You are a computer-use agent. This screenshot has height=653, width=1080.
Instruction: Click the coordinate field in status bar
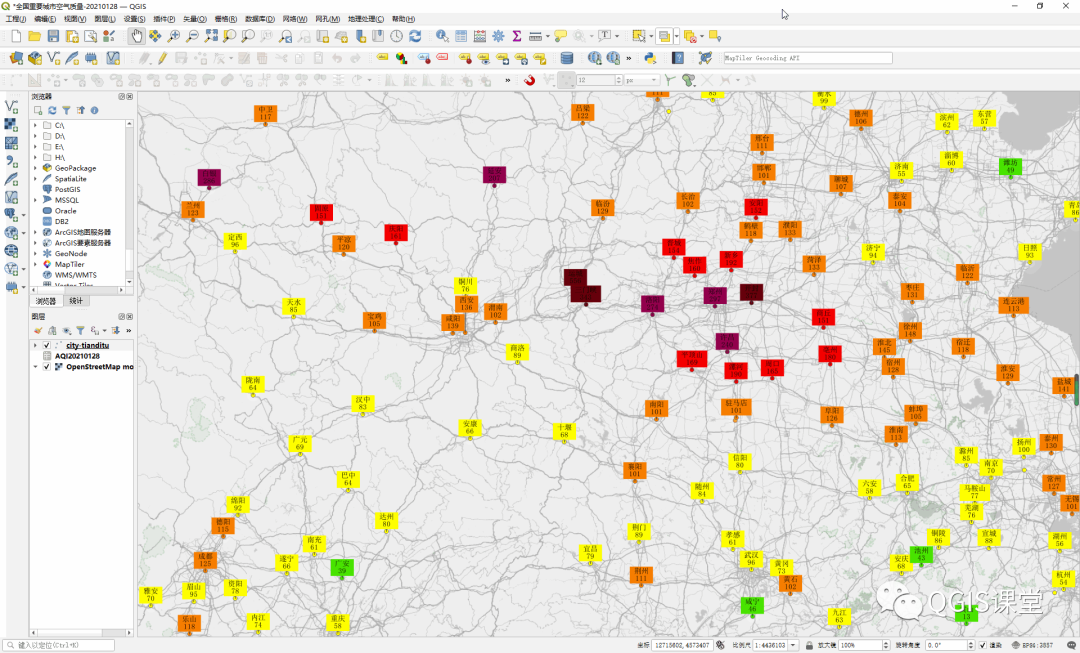tap(682, 645)
